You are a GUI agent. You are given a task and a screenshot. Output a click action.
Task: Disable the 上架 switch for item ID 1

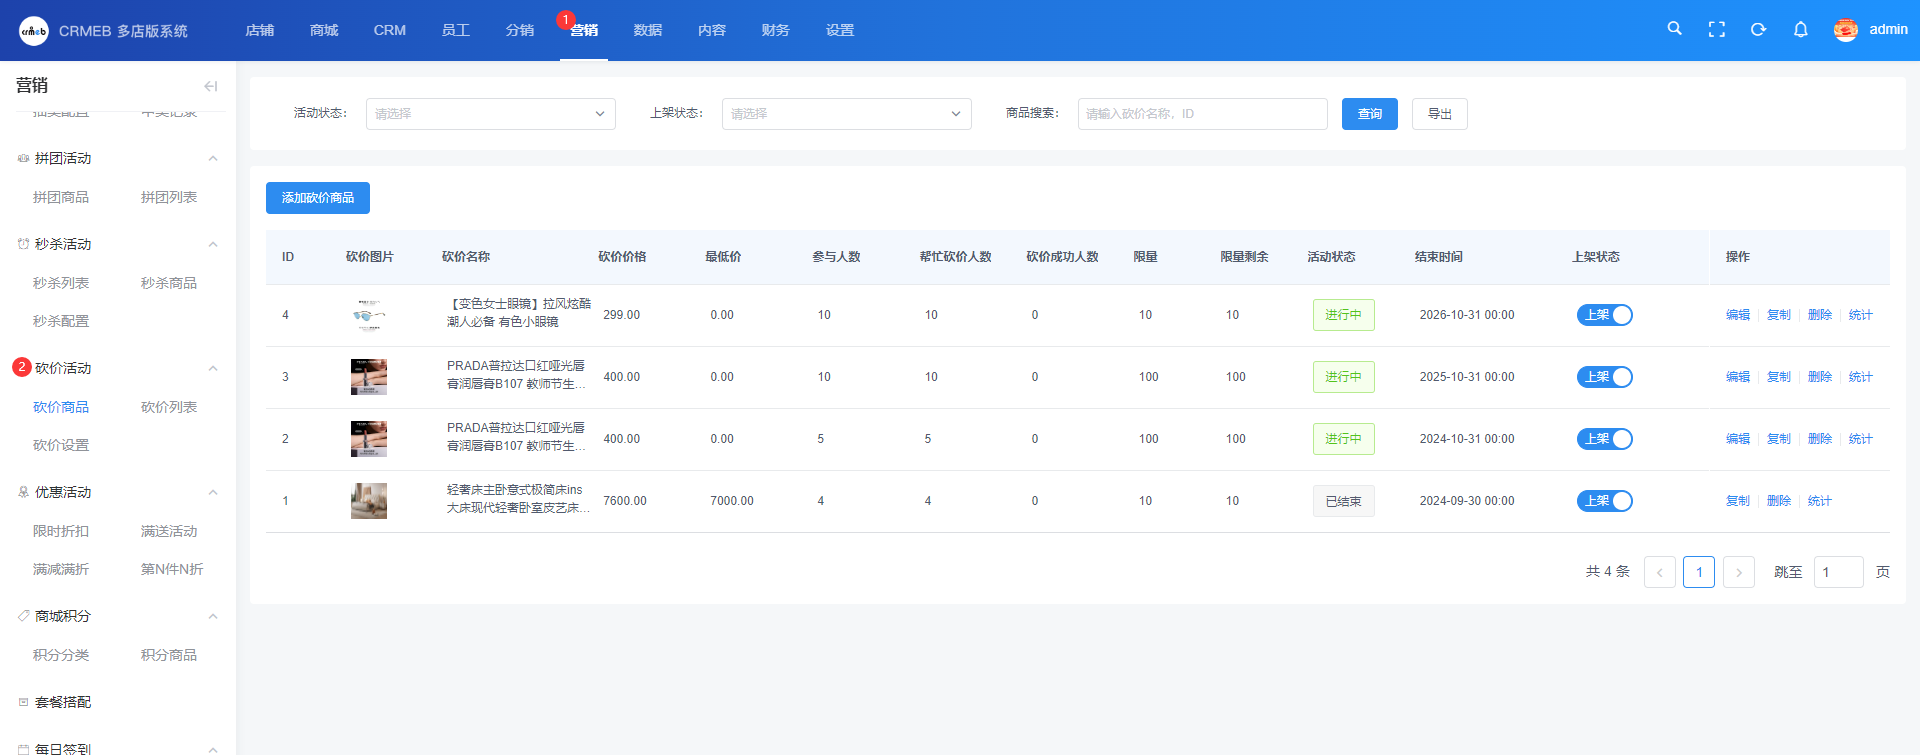click(x=1604, y=501)
